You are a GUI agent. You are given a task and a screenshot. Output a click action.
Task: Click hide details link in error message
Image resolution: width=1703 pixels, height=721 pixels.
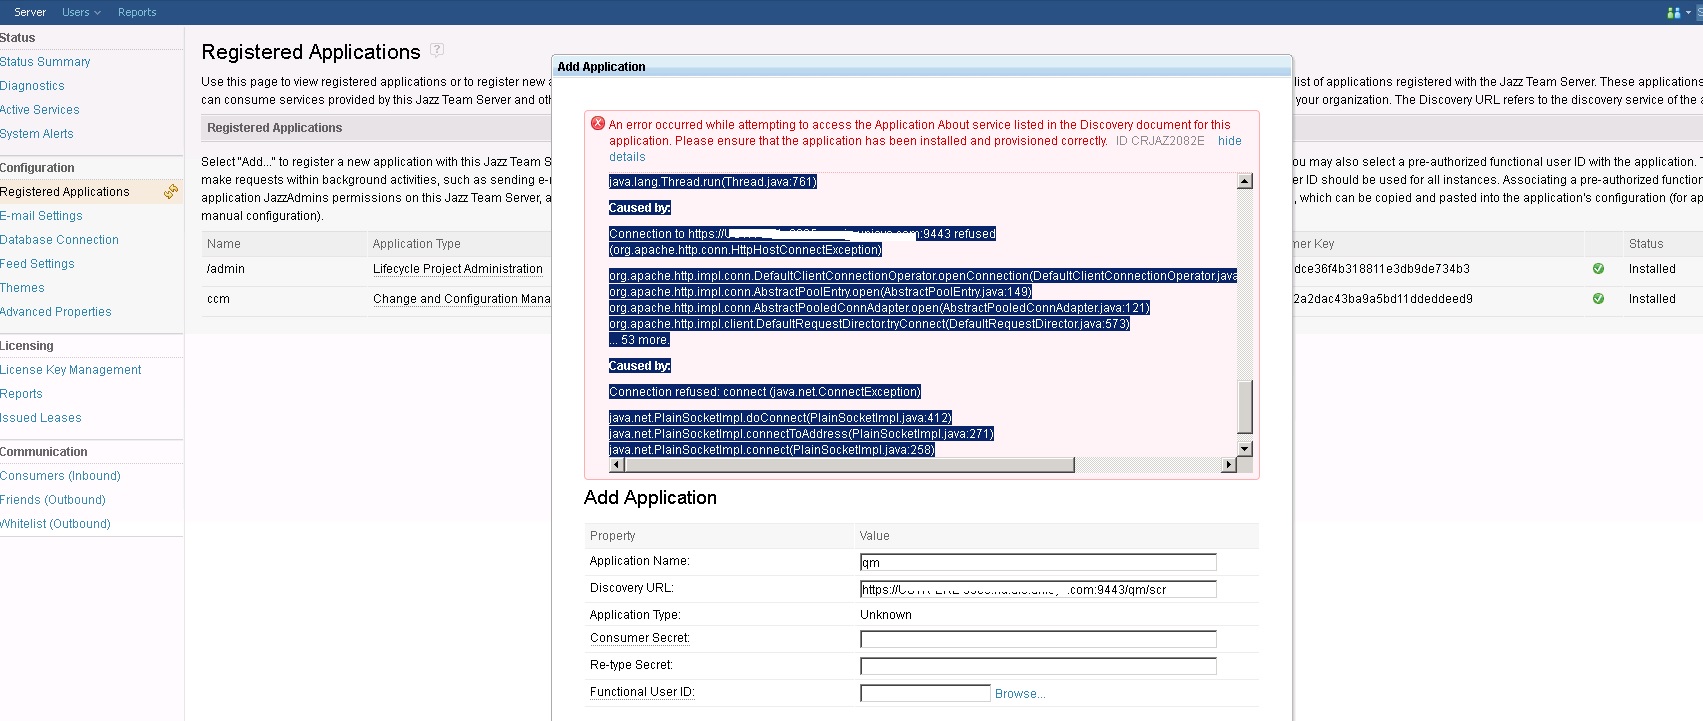click(1229, 141)
